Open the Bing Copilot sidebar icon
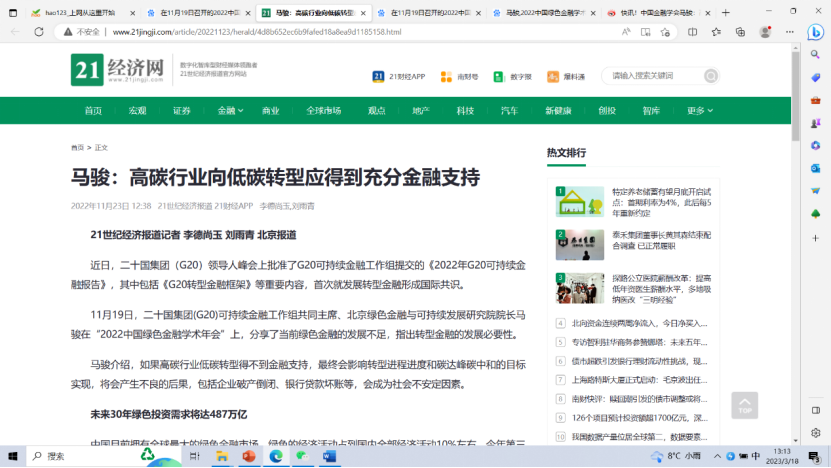The image size is (831, 468). coord(815,31)
